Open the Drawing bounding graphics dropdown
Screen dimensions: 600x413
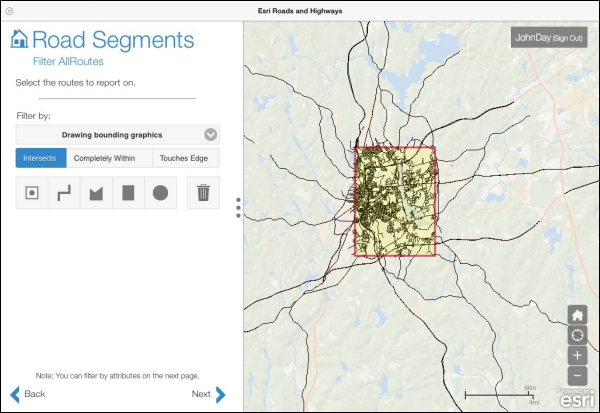[110, 134]
